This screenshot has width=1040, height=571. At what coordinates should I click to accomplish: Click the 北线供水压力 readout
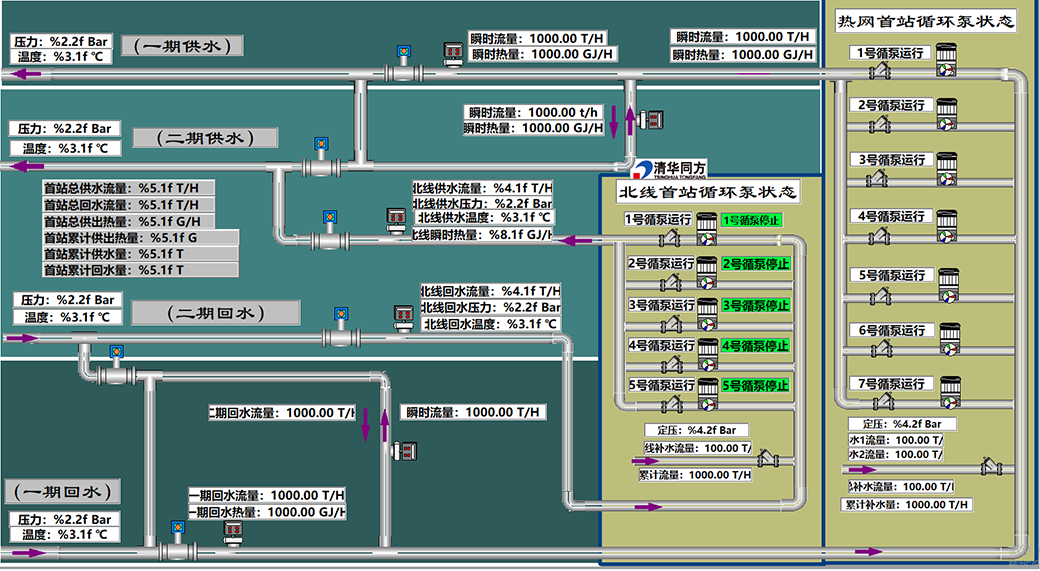tap(482, 204)
